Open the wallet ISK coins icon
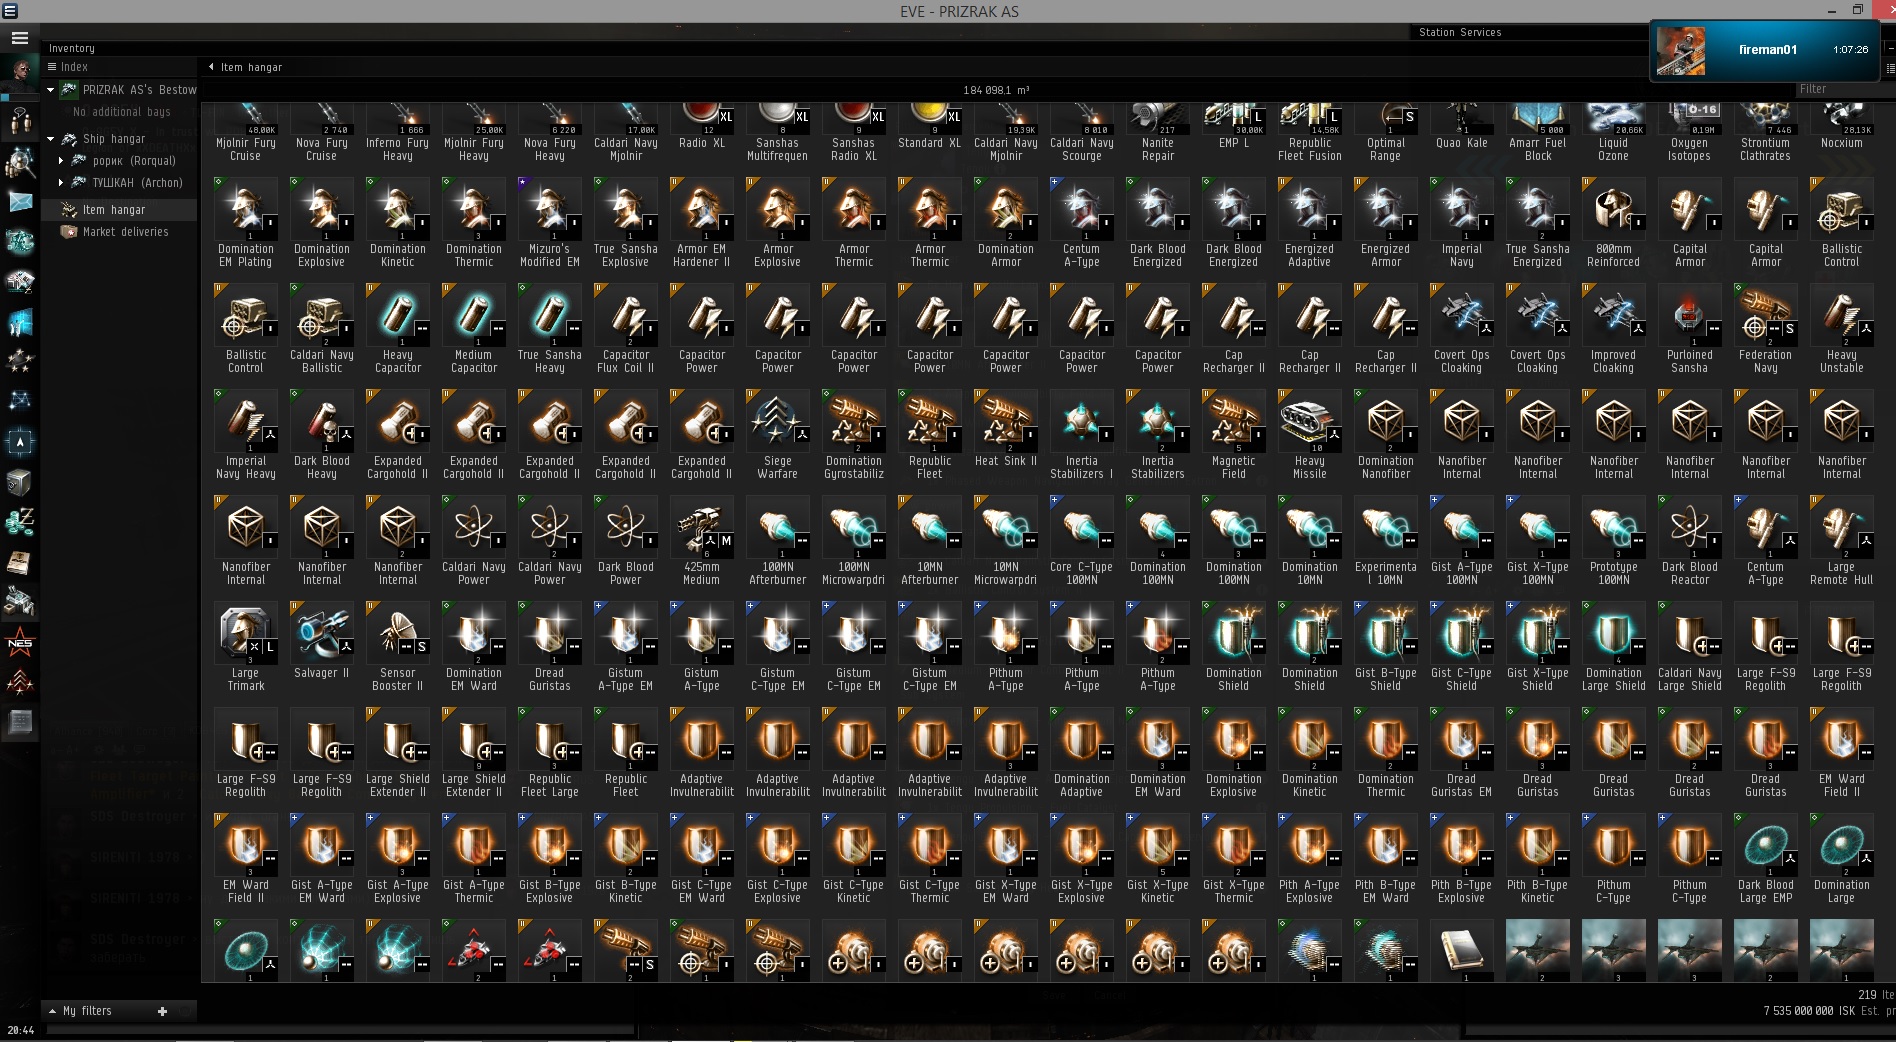The image size is (1896, 1042). coord(20,522)
